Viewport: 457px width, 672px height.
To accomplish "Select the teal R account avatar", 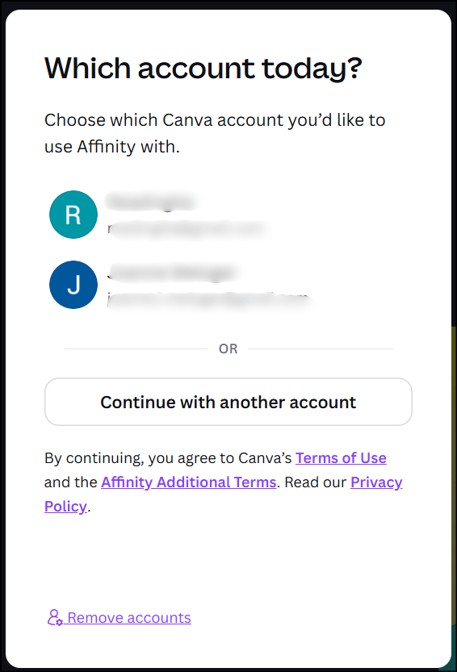I will pos(73,214).
